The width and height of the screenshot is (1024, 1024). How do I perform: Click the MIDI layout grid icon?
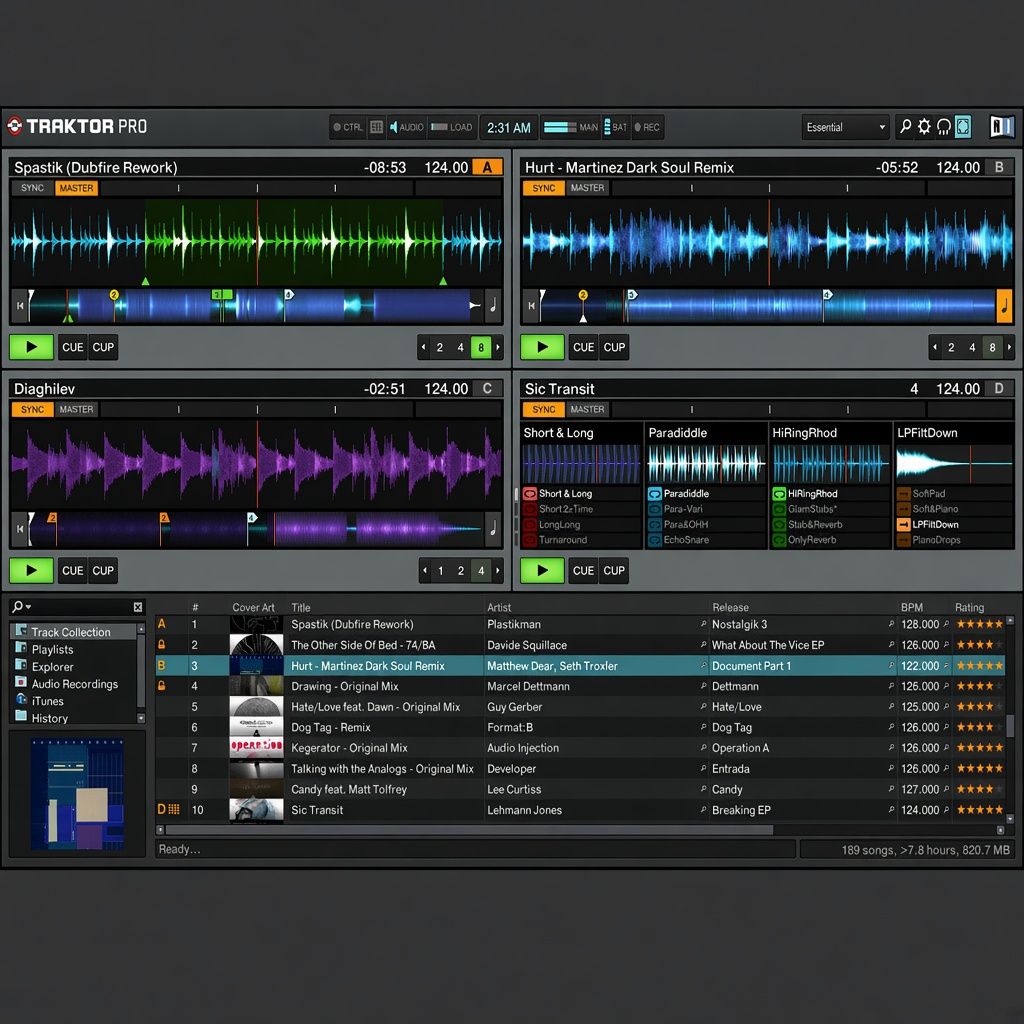[376, 127]
